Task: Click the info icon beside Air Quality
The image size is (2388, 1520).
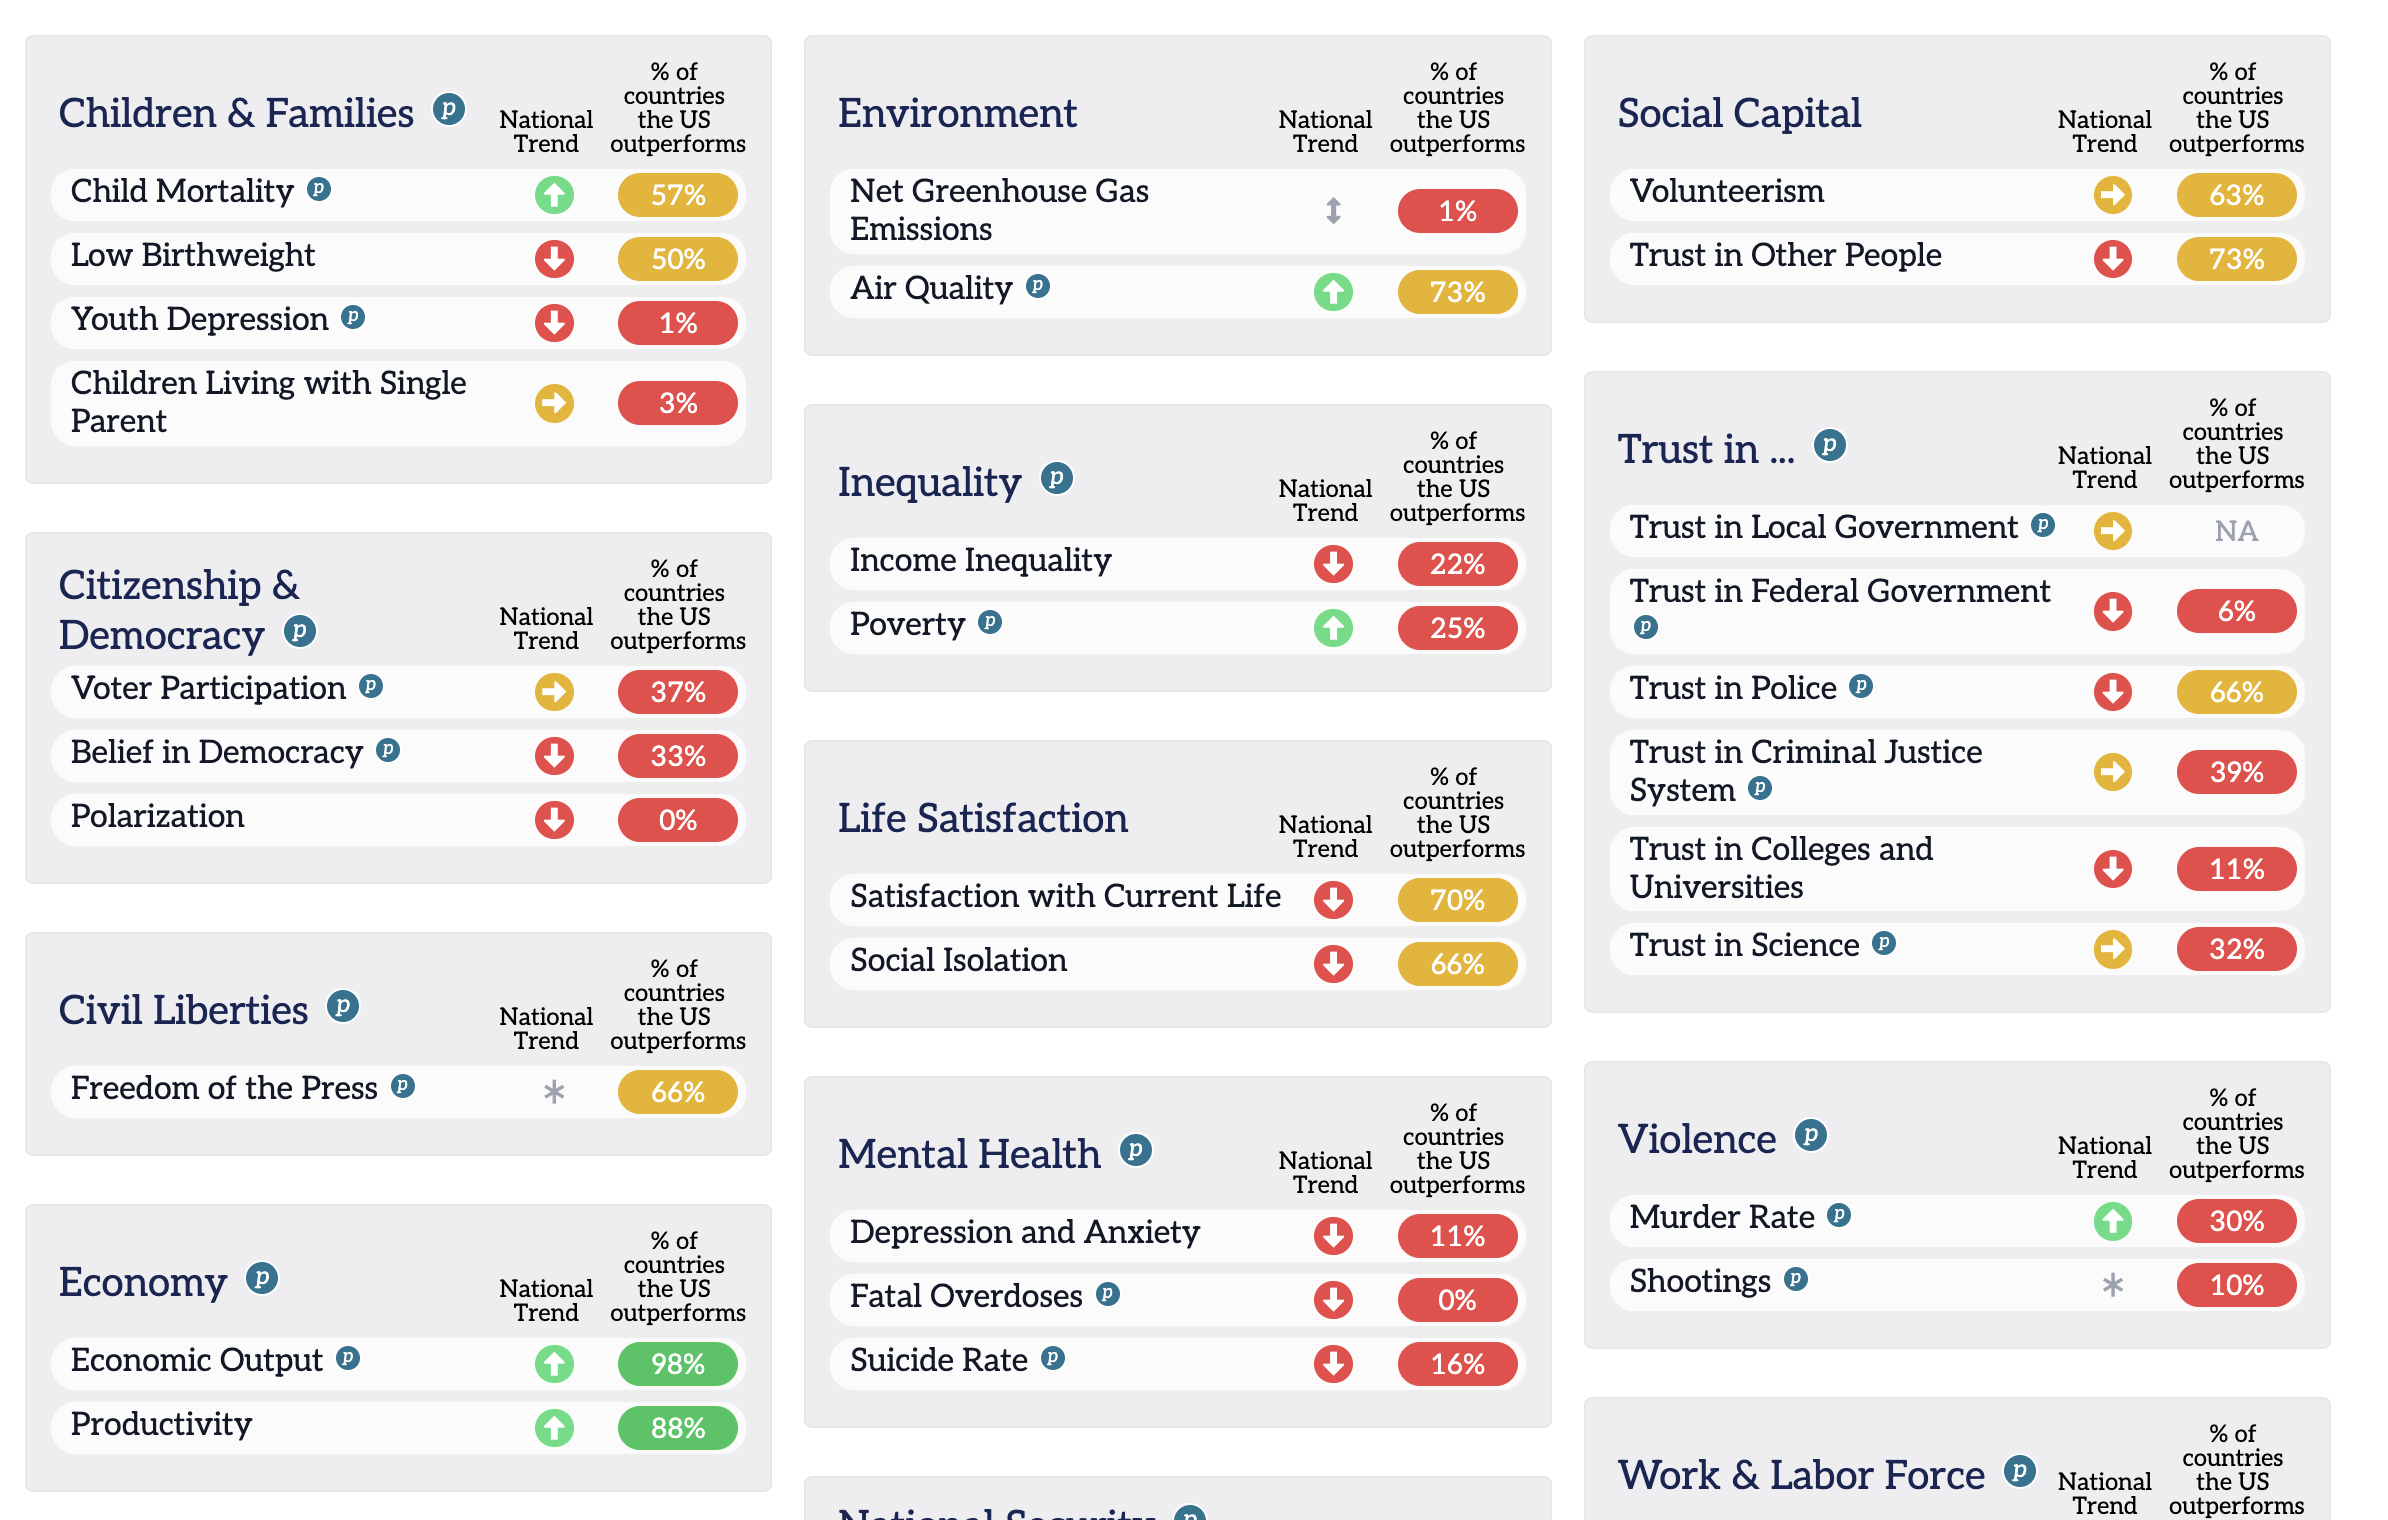Action: click(1038, 286)
